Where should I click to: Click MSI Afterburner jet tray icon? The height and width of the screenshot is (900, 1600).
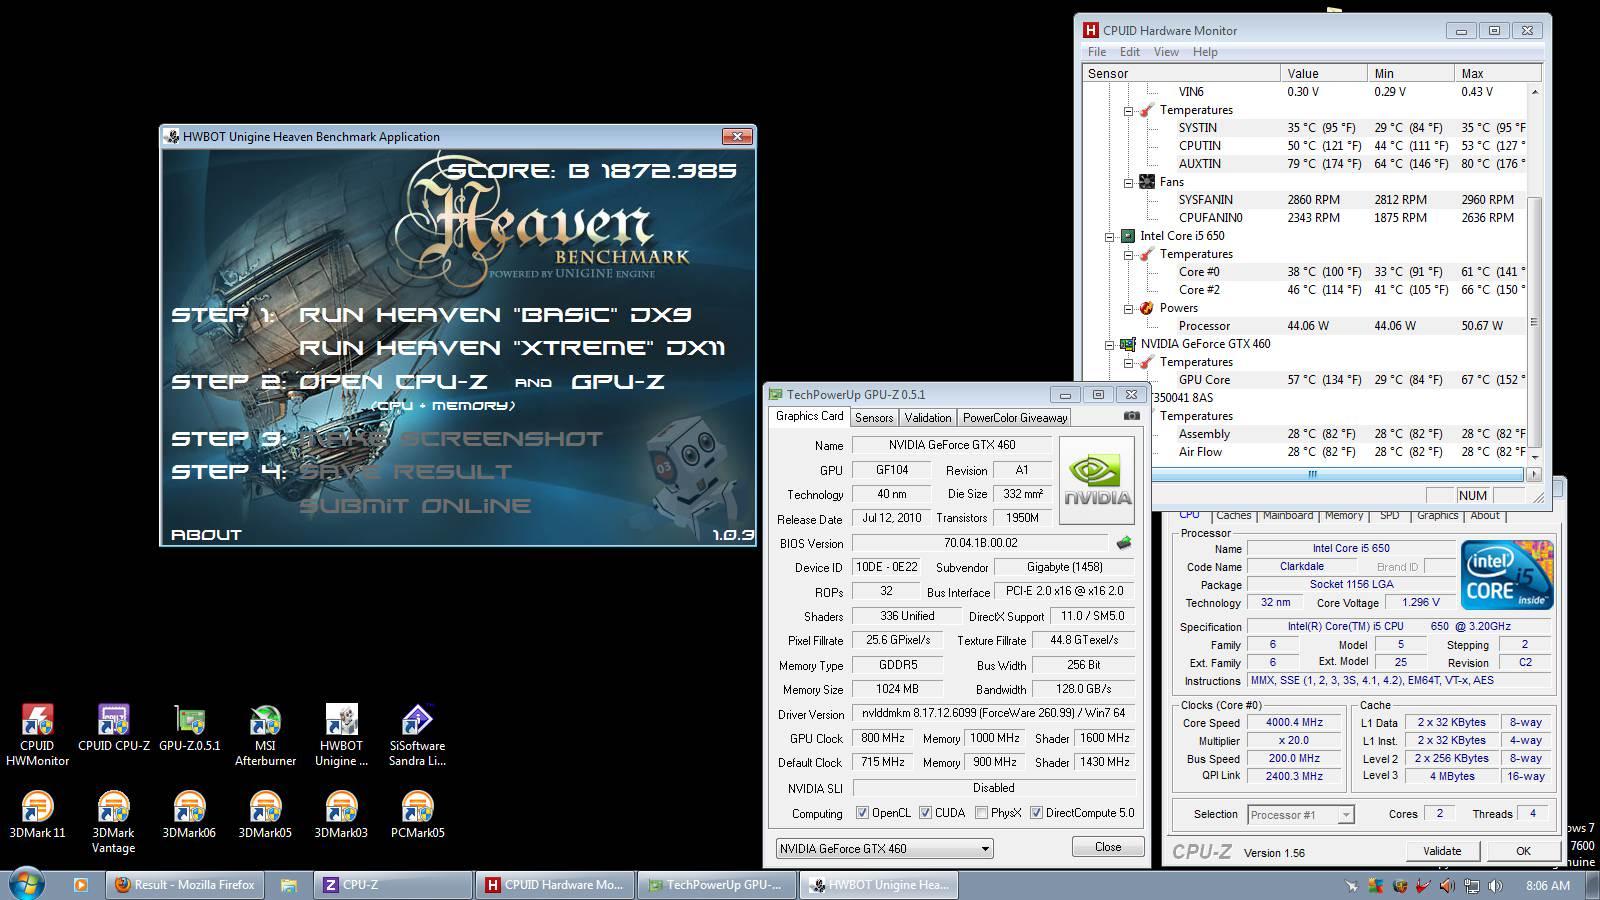coord(1351,885)
